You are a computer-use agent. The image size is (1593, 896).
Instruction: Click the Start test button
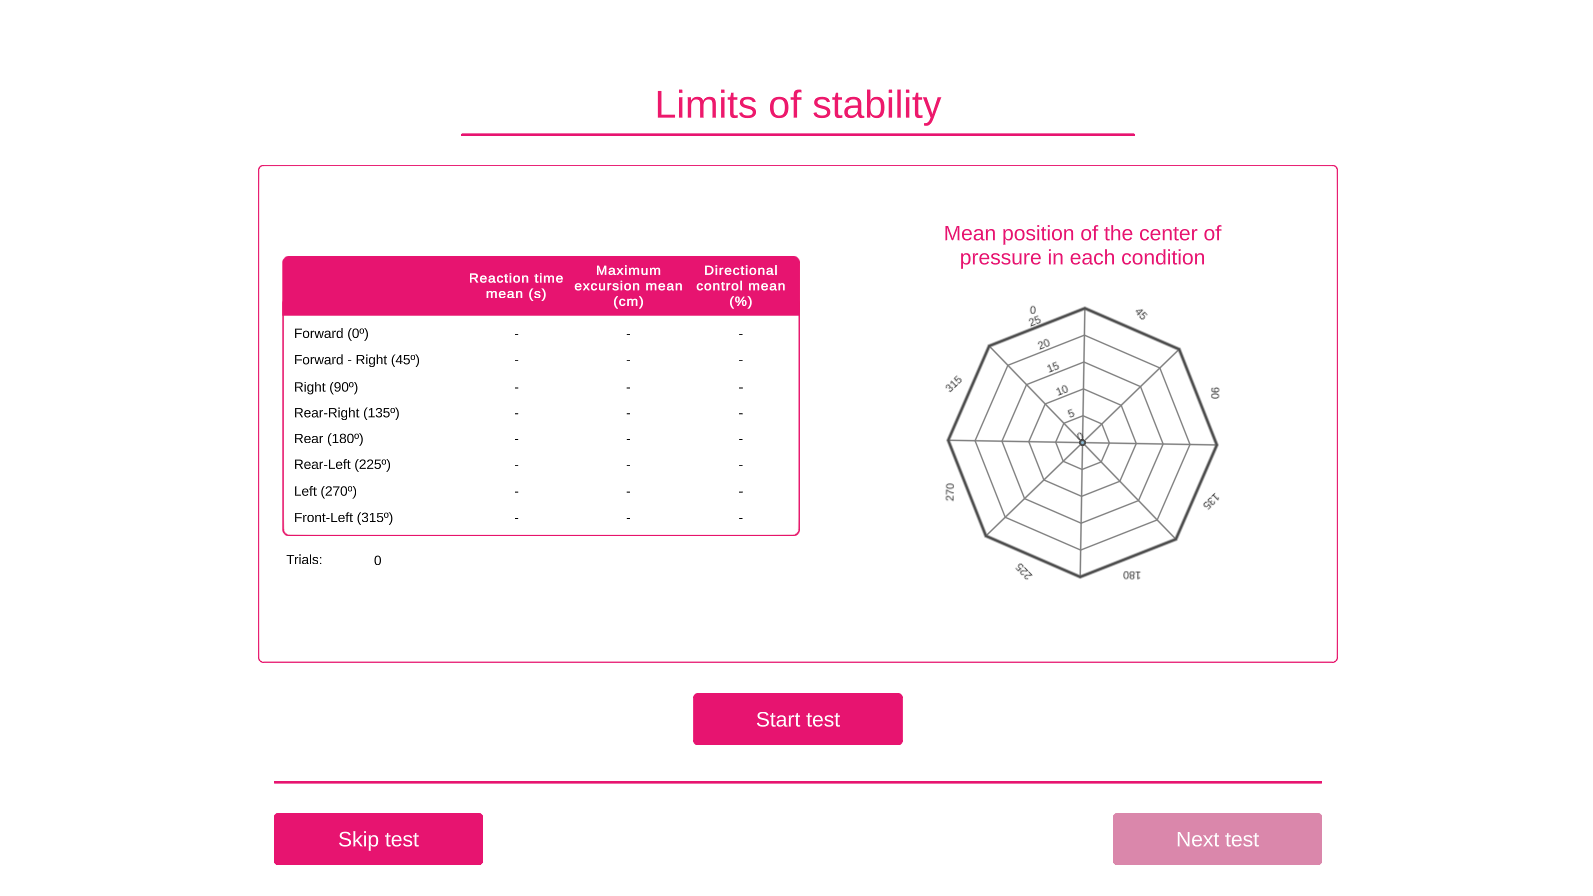point(797,719)
